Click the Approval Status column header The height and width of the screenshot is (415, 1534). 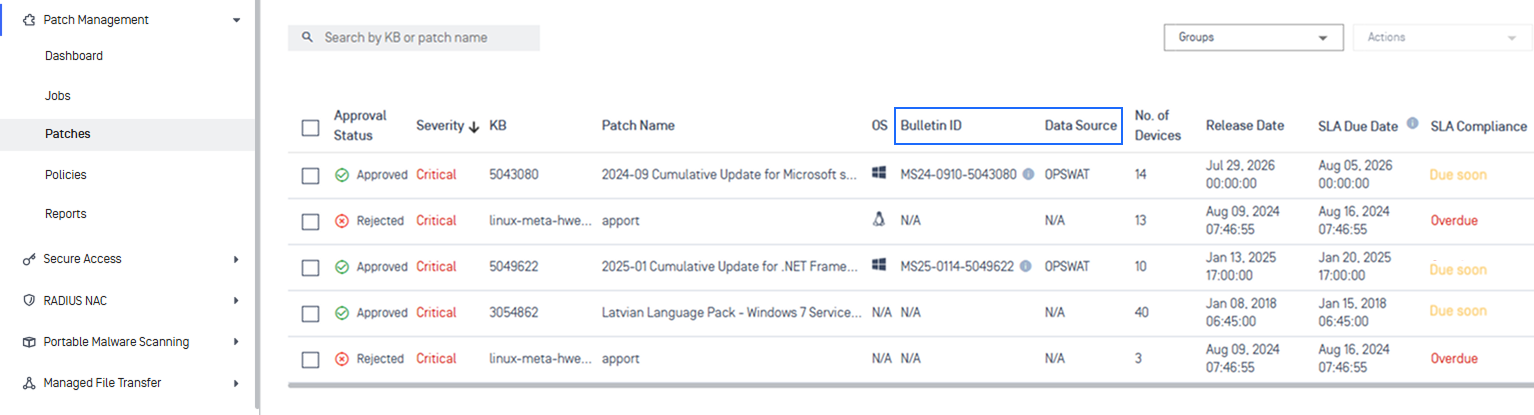[x=360, y=126]
